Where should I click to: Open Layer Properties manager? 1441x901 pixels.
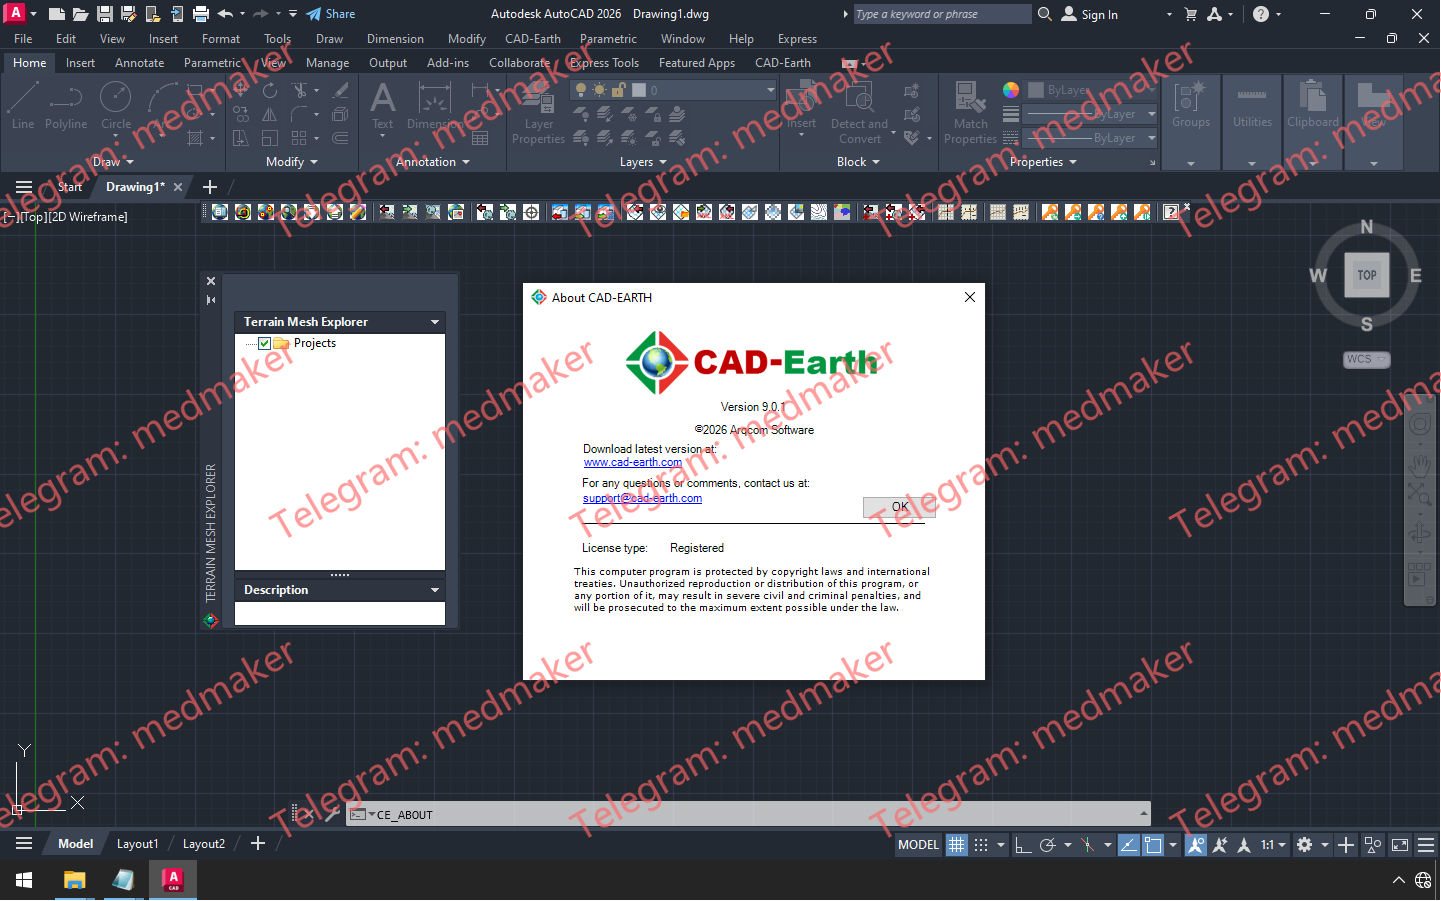click(537, 112)
